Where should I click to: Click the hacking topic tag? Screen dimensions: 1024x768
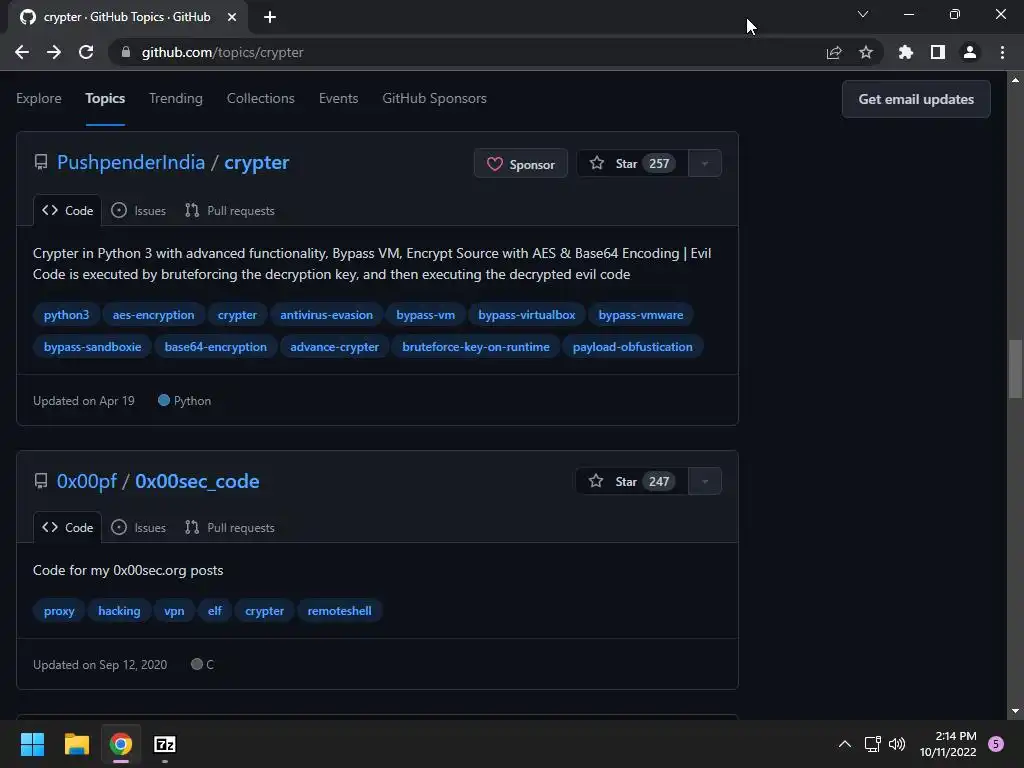point(119,611)
